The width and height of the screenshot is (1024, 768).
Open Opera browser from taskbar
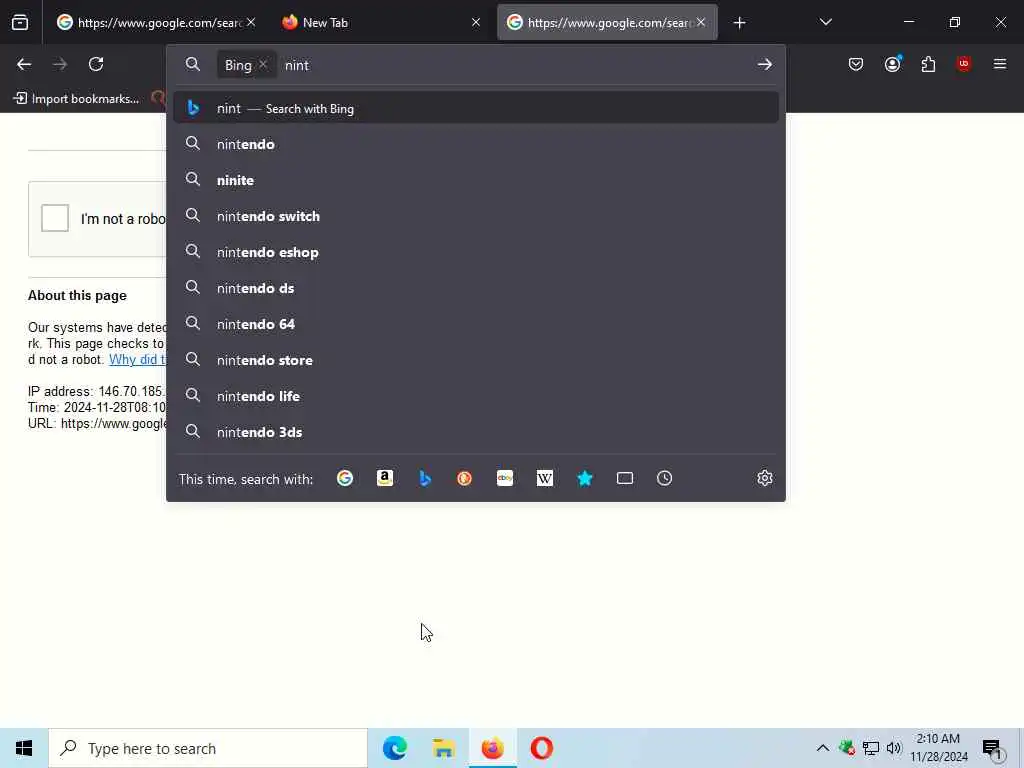click(x=541, y=748)
